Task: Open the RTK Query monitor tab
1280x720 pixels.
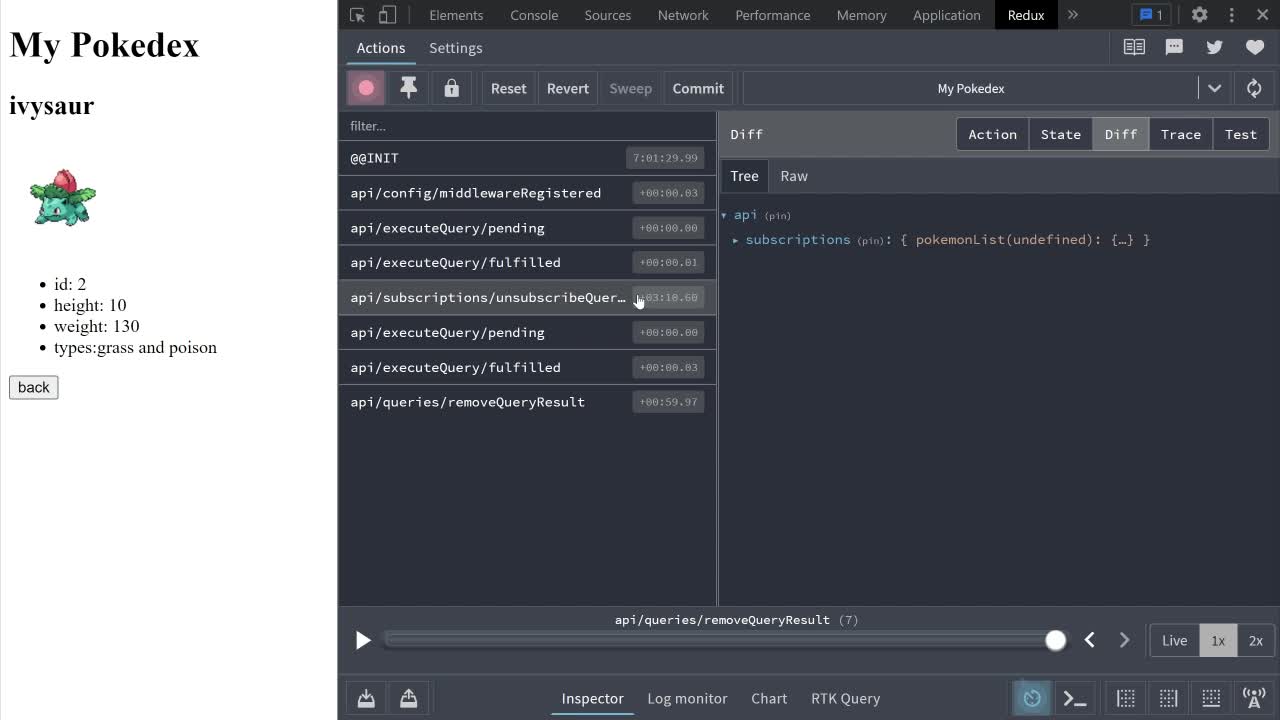Action: [845, 698]
